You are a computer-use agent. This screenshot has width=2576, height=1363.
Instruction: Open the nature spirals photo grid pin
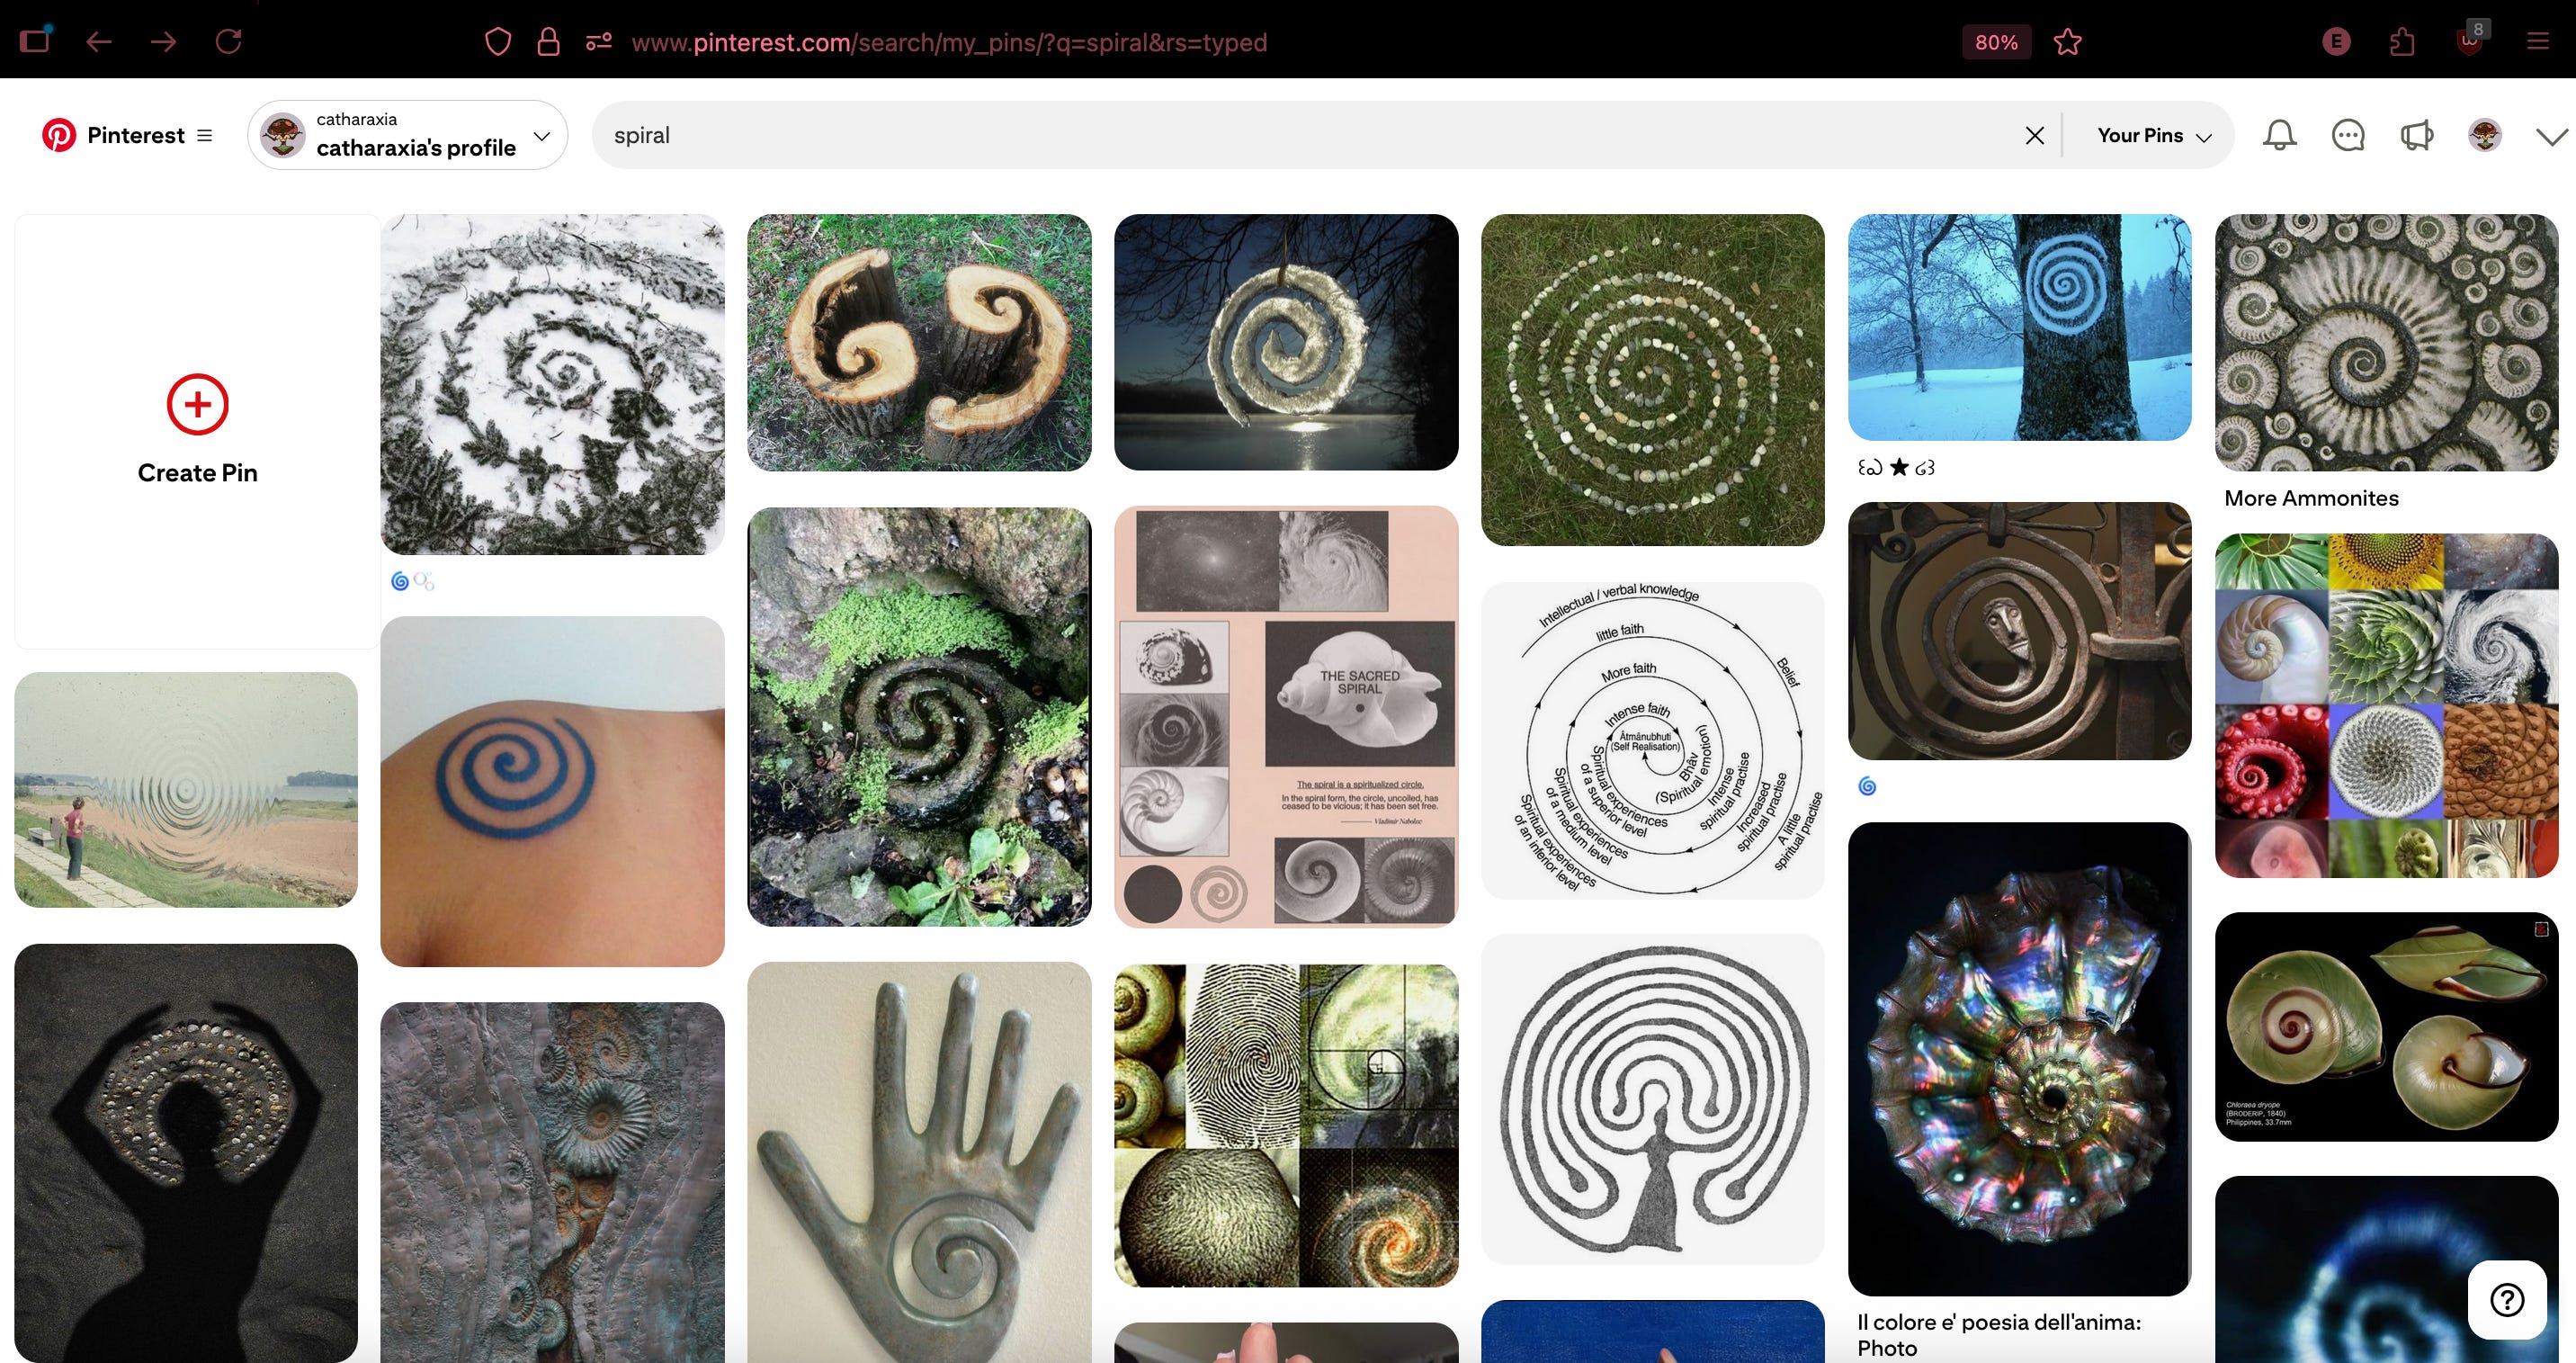coord(2387,705)
